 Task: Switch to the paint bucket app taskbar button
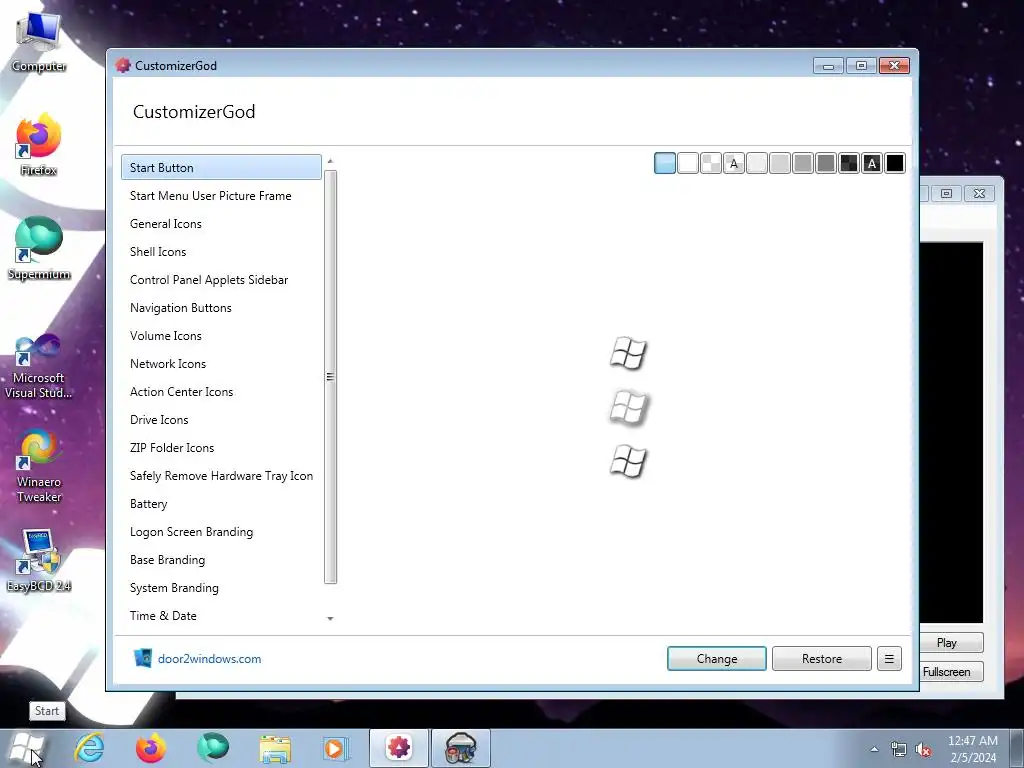pos(460,748)
